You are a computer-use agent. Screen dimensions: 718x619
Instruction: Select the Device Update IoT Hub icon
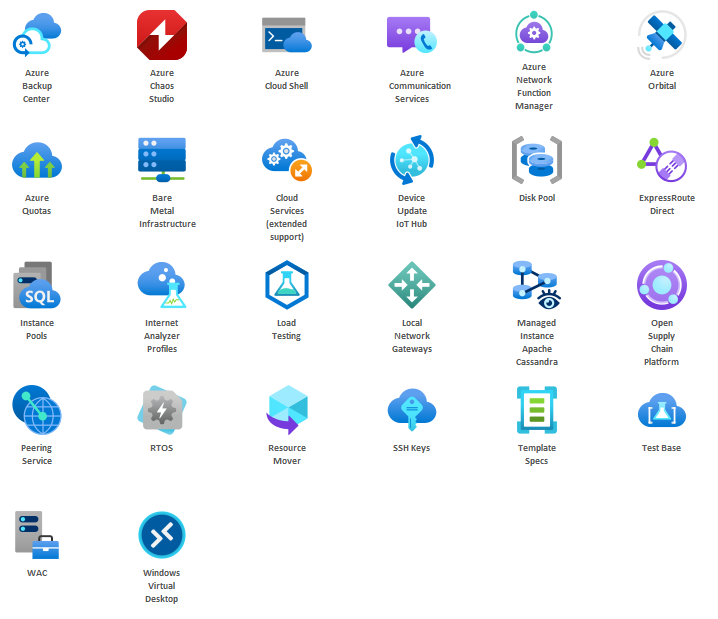click(x=412, y=159)
